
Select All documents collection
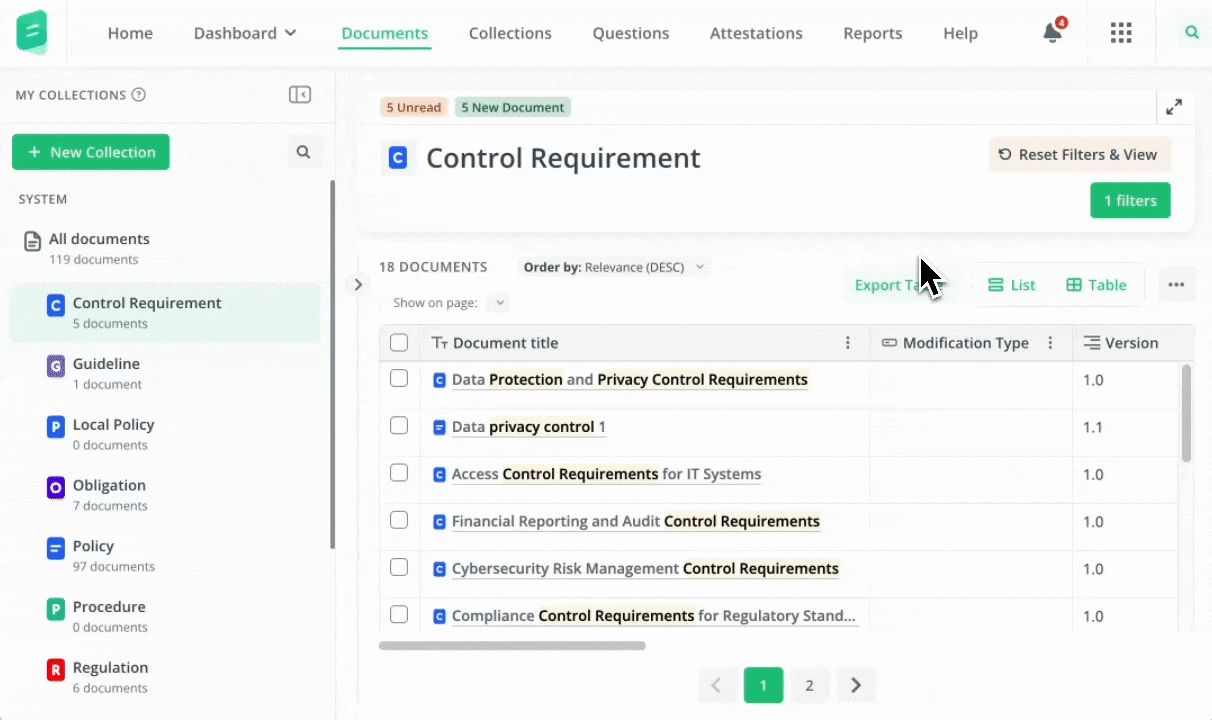click(x=165, y=248)
